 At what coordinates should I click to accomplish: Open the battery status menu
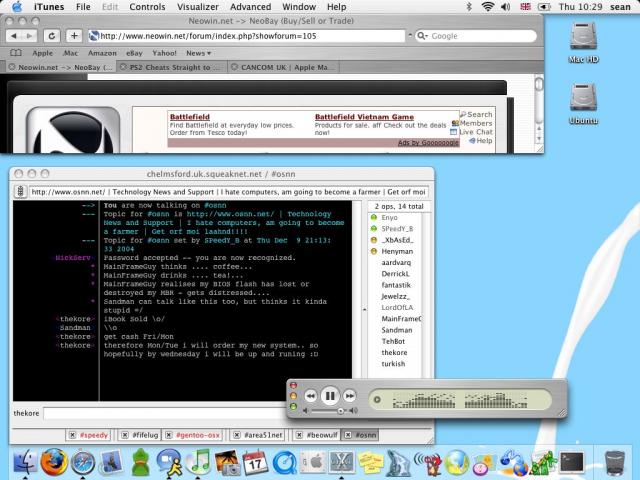pyautogui.click(x=544, y=7)
